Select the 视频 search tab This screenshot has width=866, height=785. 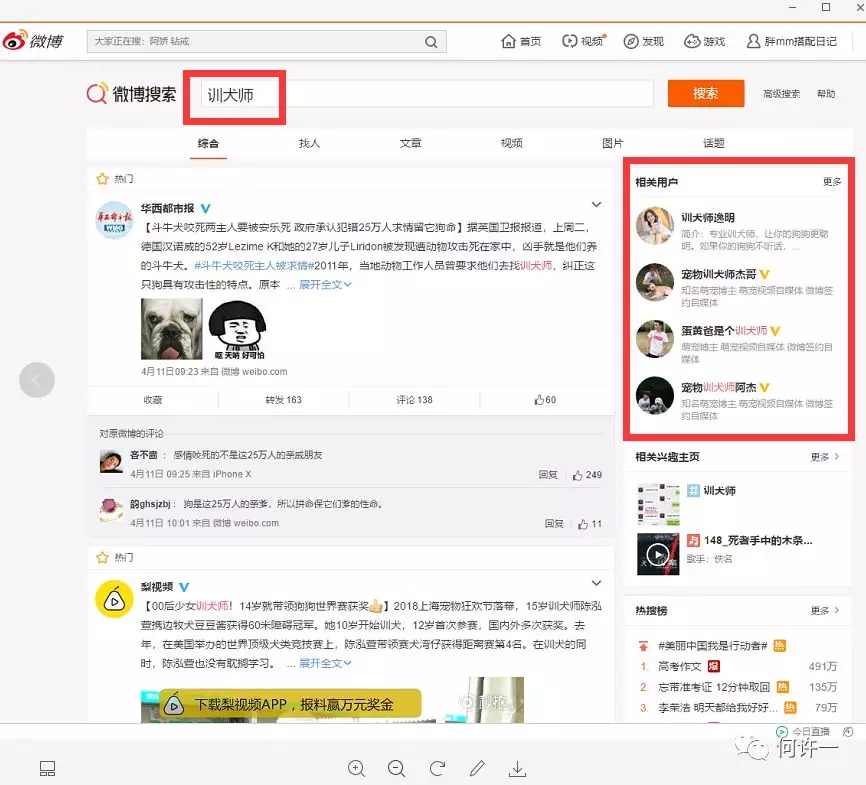(511, 144)
